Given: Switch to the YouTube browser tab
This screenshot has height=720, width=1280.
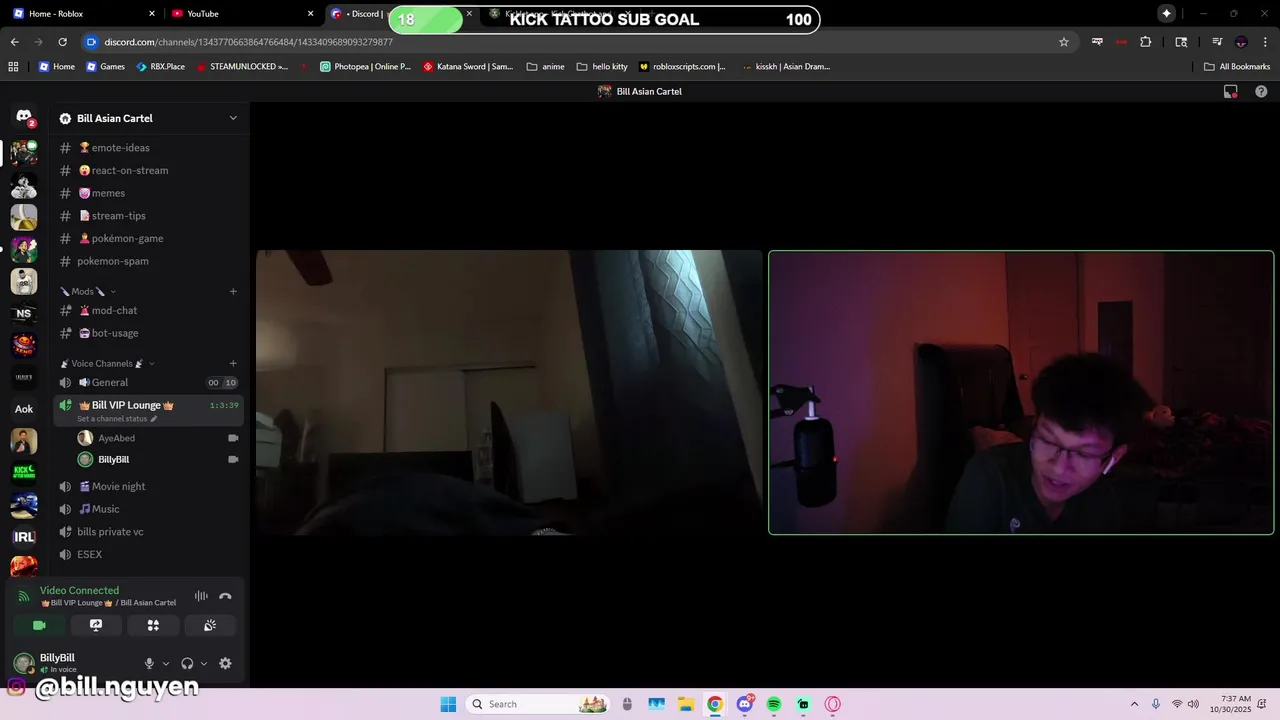Looking at the screenshot, I should [241, 14].
